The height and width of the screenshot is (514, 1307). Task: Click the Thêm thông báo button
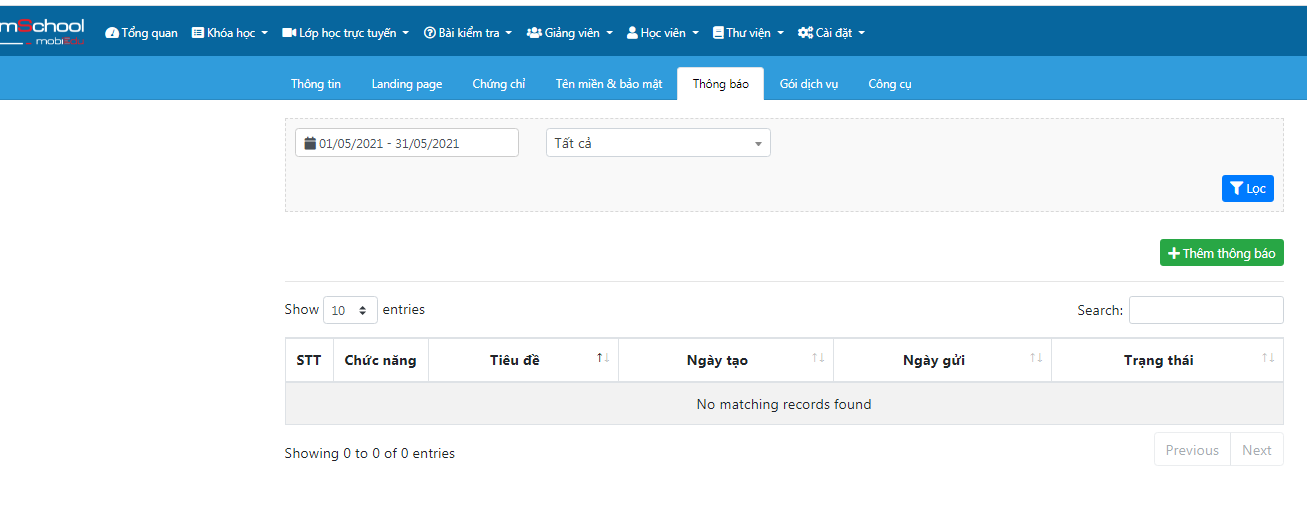1221,253
